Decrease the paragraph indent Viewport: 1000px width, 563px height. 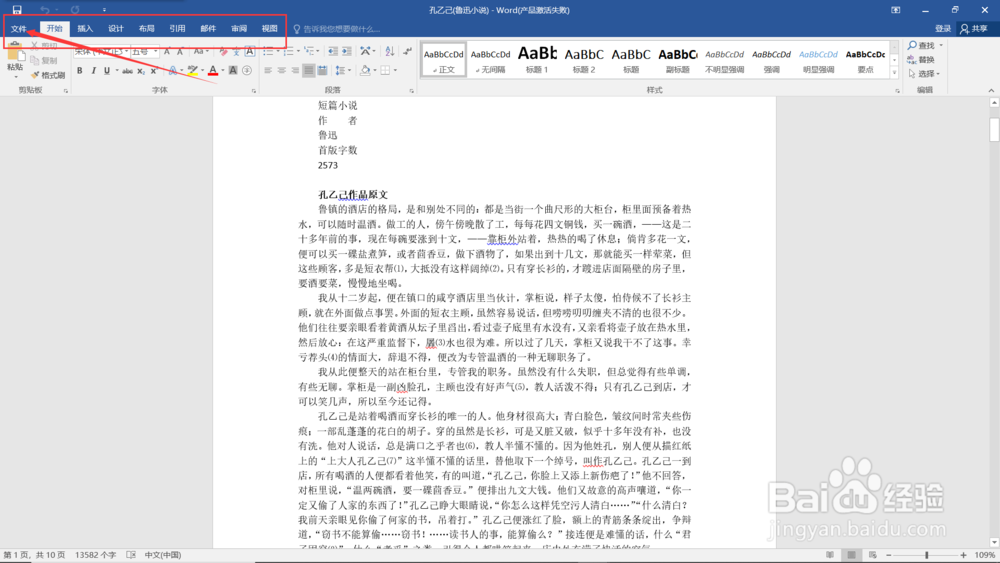click(333, 51)
